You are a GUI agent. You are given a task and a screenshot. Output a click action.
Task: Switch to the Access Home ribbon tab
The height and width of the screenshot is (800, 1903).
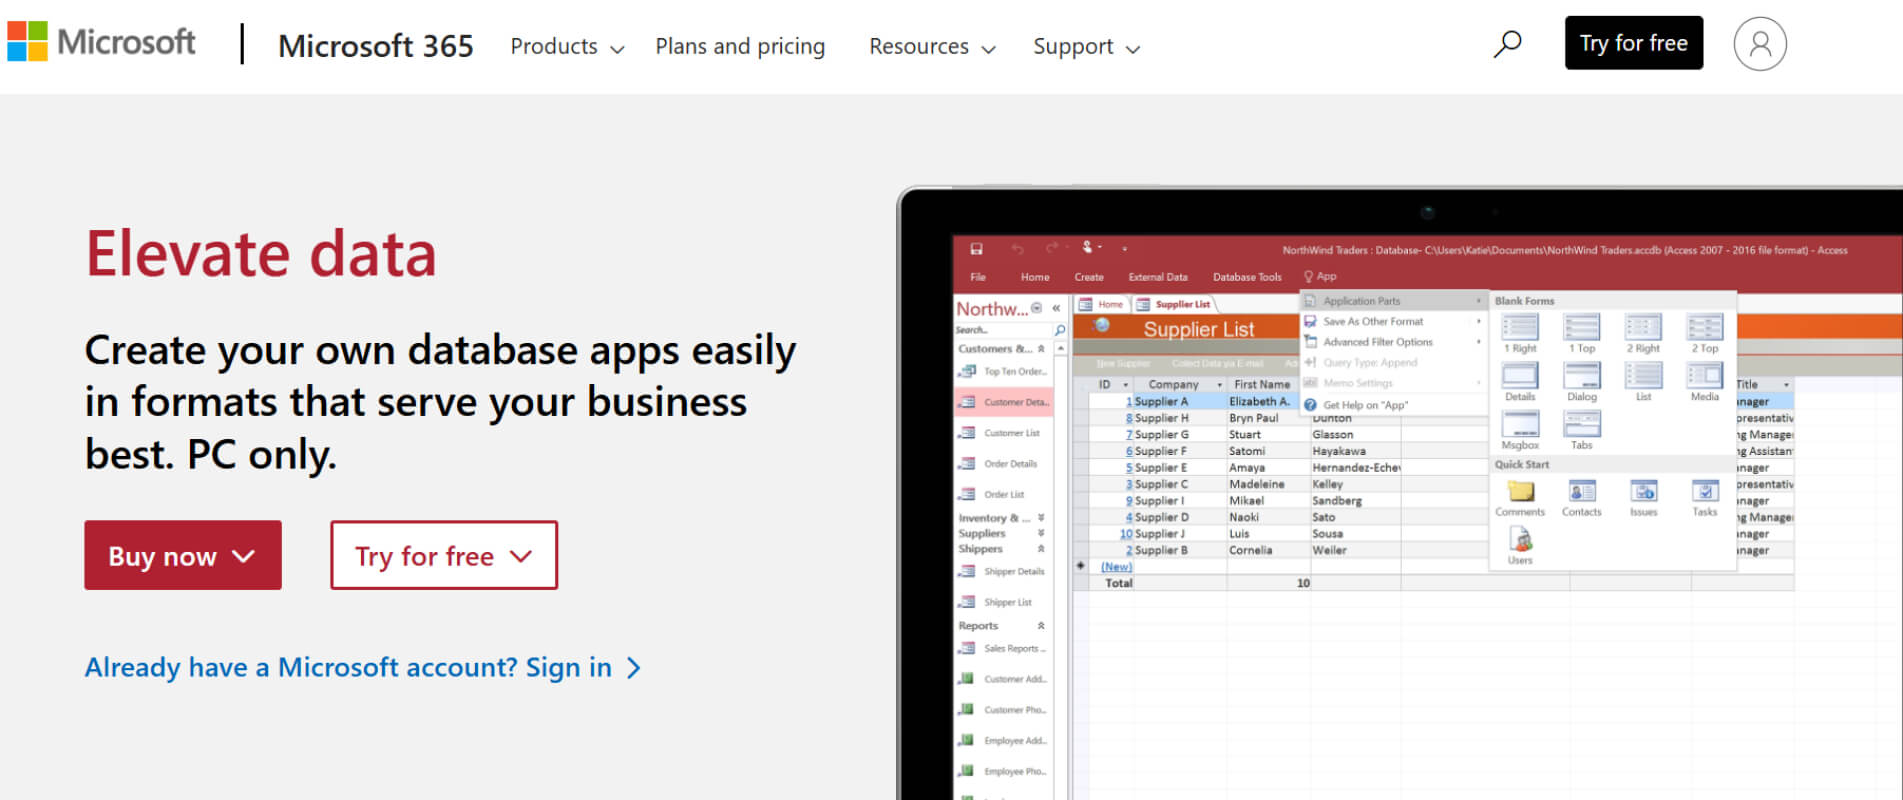1035,277
